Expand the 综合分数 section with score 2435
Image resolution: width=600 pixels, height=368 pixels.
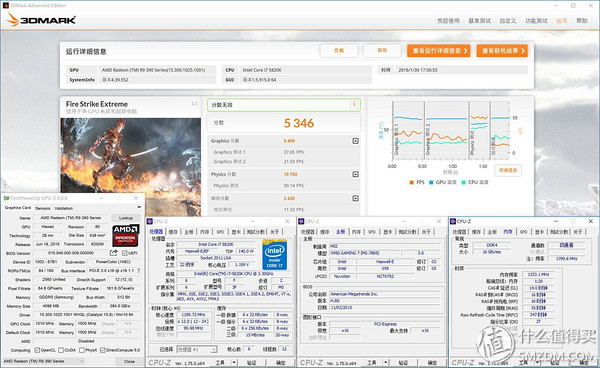(355, 198)
